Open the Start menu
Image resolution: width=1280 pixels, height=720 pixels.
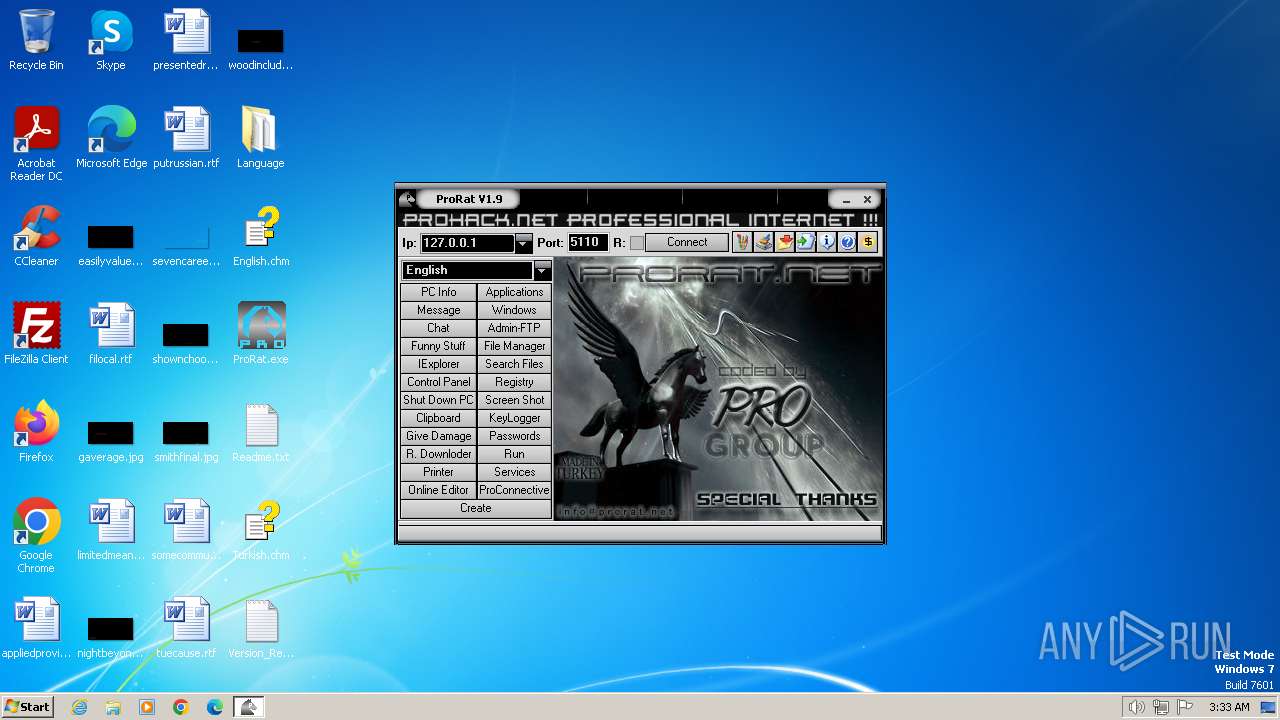(x=27, y=706)
